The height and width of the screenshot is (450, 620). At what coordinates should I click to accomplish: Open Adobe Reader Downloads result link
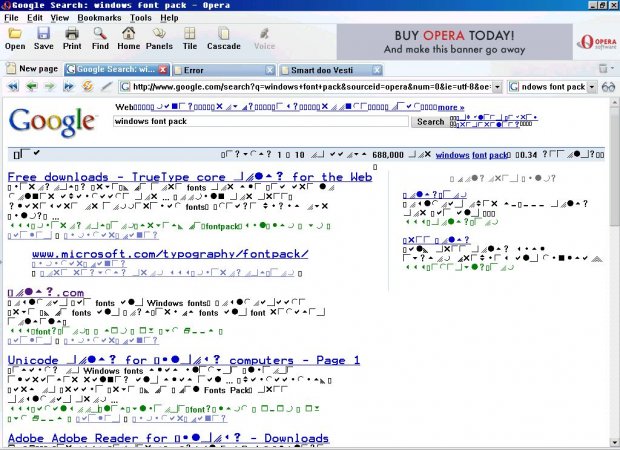(168, 438)
